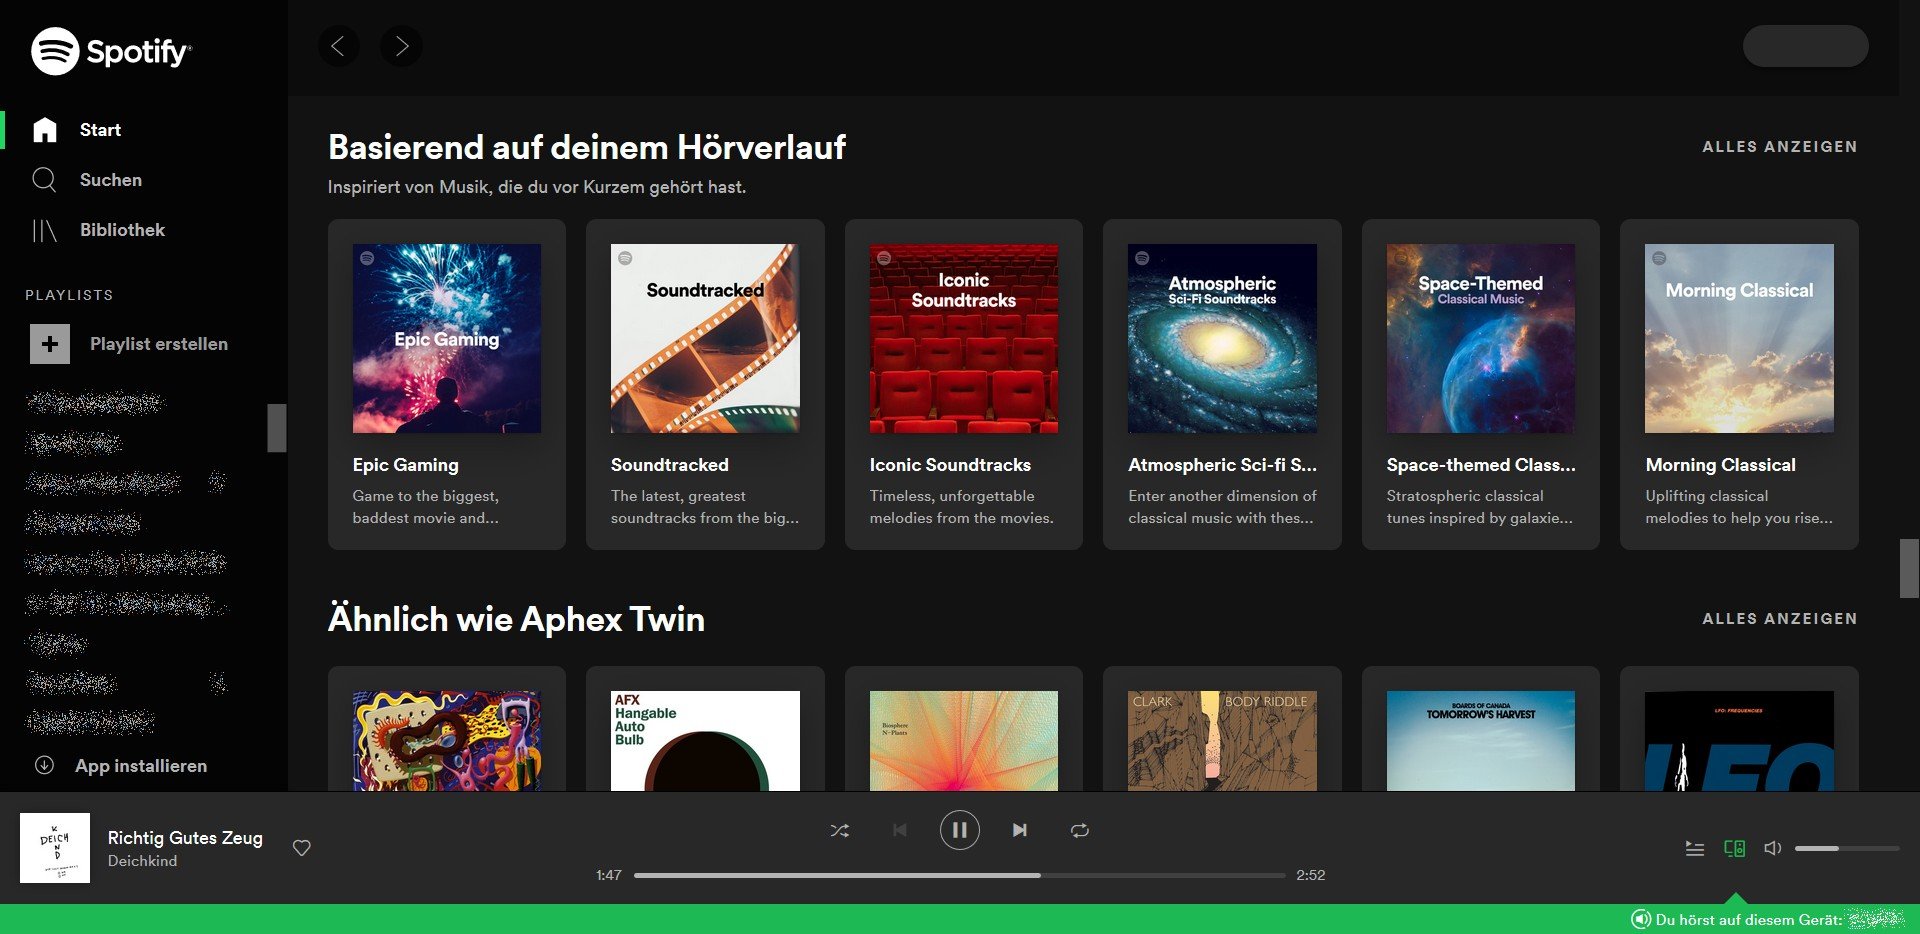Toggle shuffle playback
1920x934 pixels.
pyautogui.click(x=840, y=830)
